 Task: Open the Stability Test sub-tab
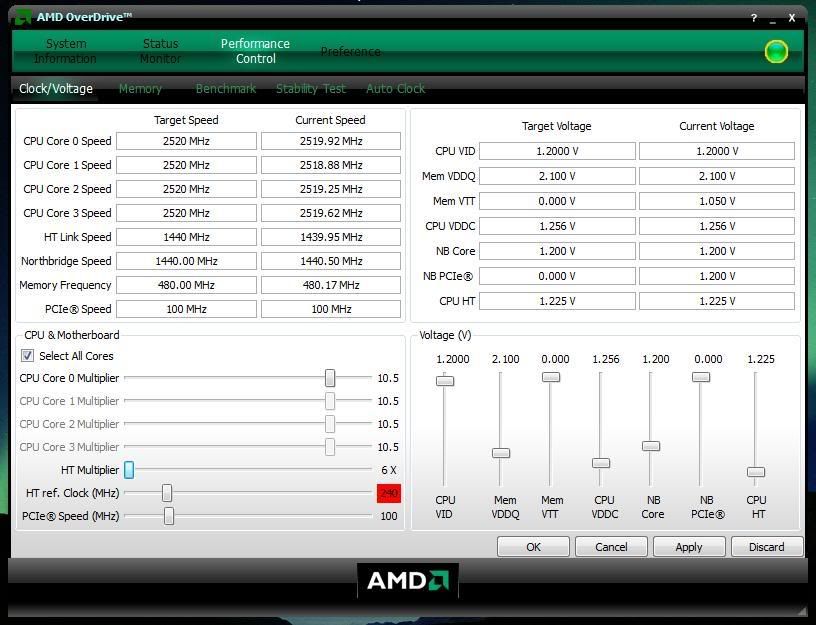[311, 88]
